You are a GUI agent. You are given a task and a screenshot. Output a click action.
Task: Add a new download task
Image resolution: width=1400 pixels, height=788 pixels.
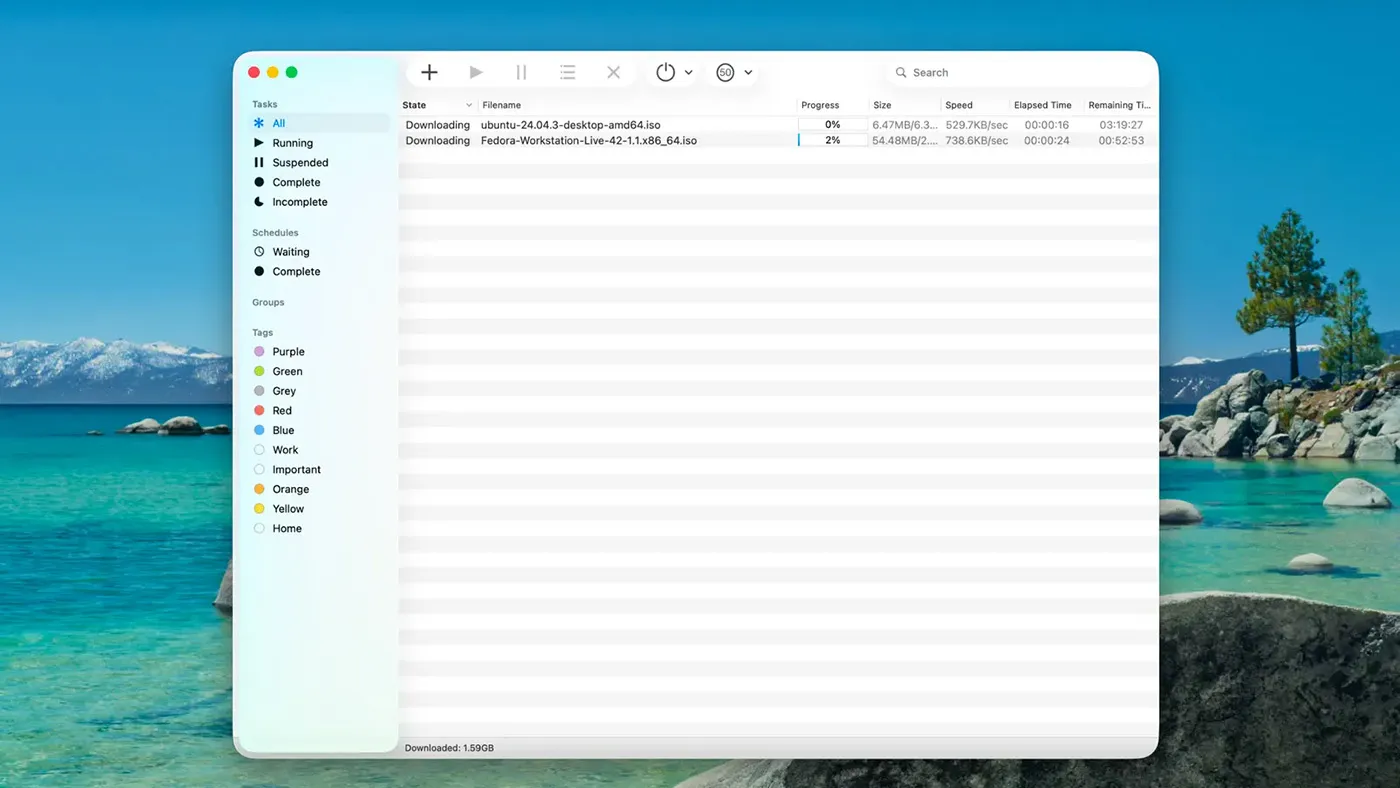click(429, 71)
